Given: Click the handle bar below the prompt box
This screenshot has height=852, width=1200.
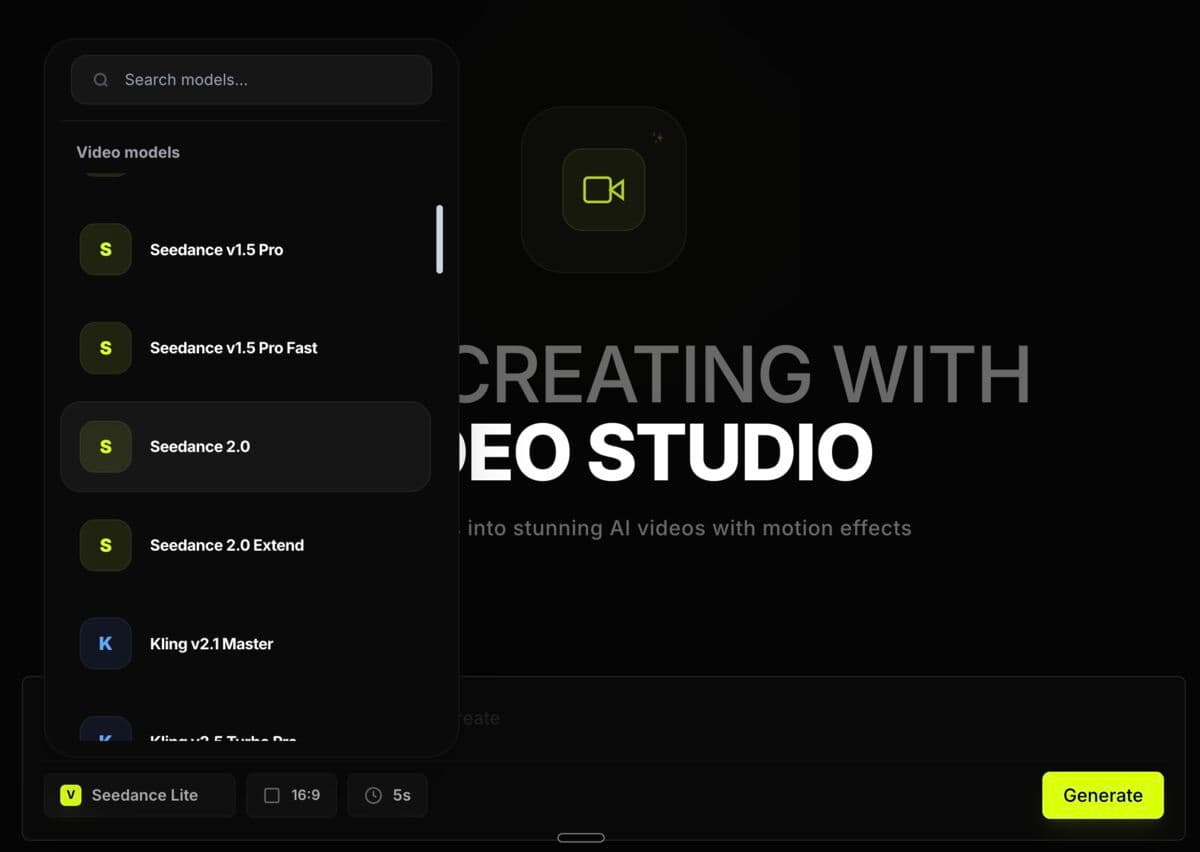Looking at the screenshot, I should point(581,837).
